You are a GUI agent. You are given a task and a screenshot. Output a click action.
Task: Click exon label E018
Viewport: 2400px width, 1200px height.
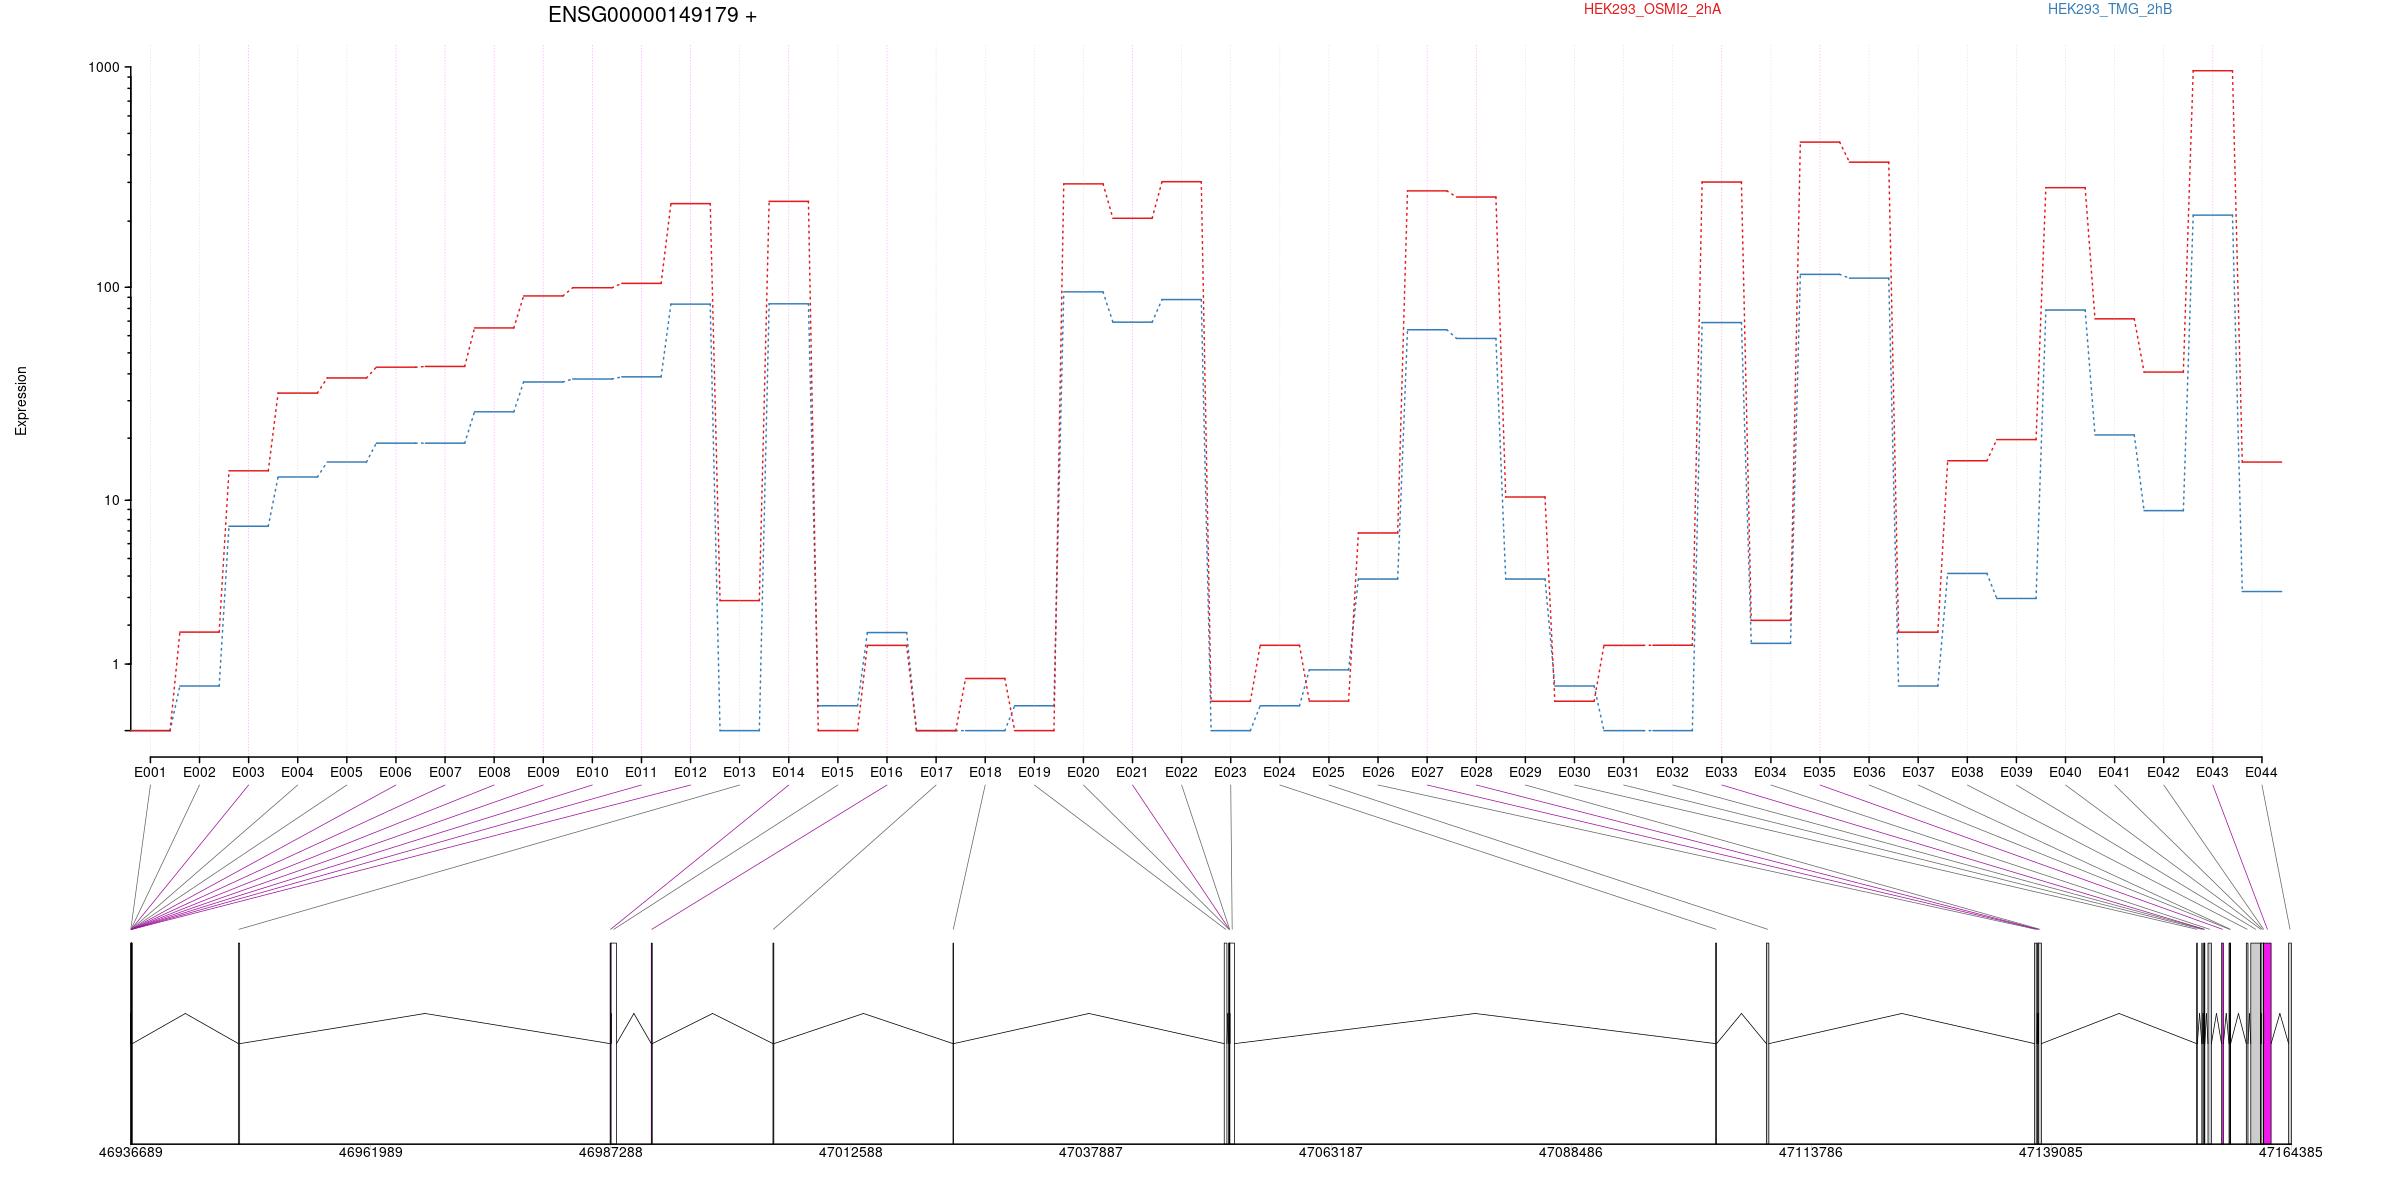(985, 772)
